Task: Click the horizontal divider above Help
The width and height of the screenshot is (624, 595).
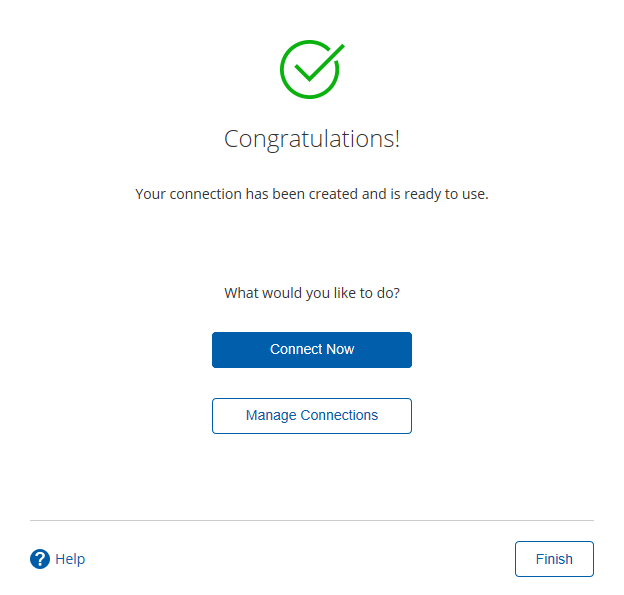Action: click(x=312, y=520)
